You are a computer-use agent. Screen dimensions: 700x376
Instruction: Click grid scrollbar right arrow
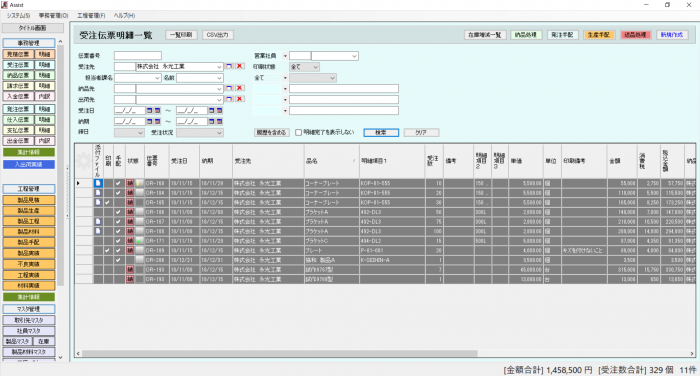tap(692, 353)
